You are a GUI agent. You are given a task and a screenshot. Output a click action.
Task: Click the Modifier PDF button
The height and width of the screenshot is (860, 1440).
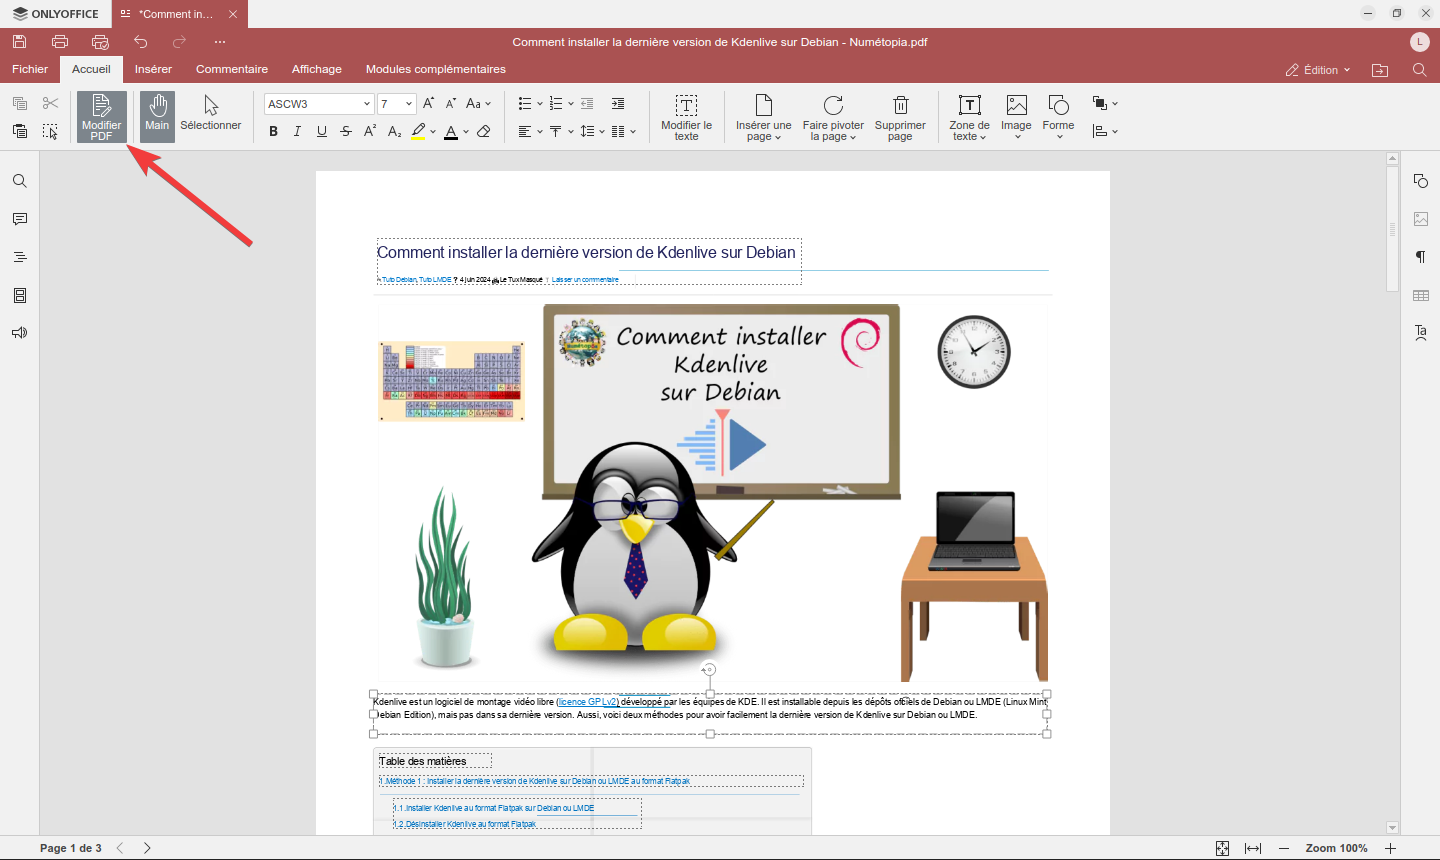[x=102, y=117]
